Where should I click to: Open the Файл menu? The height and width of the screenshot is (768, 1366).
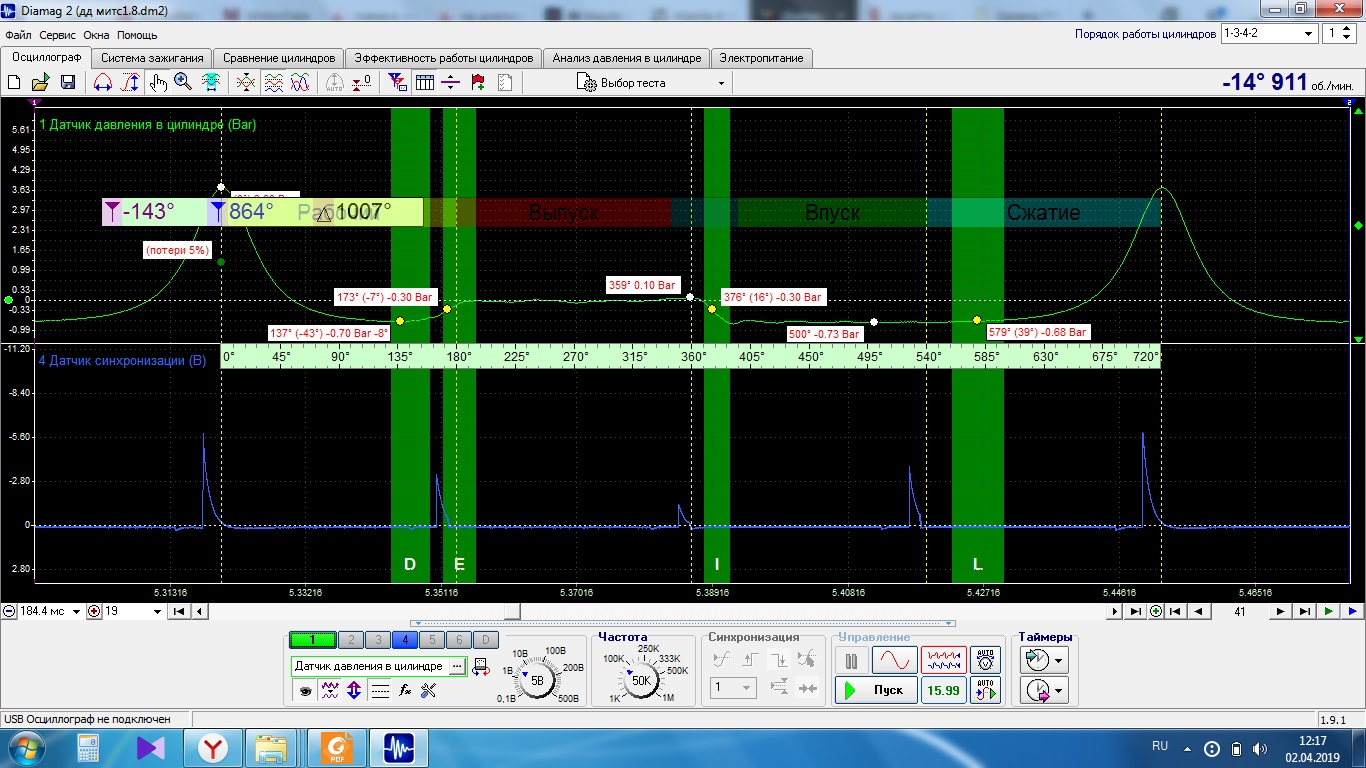coord(18,35)
